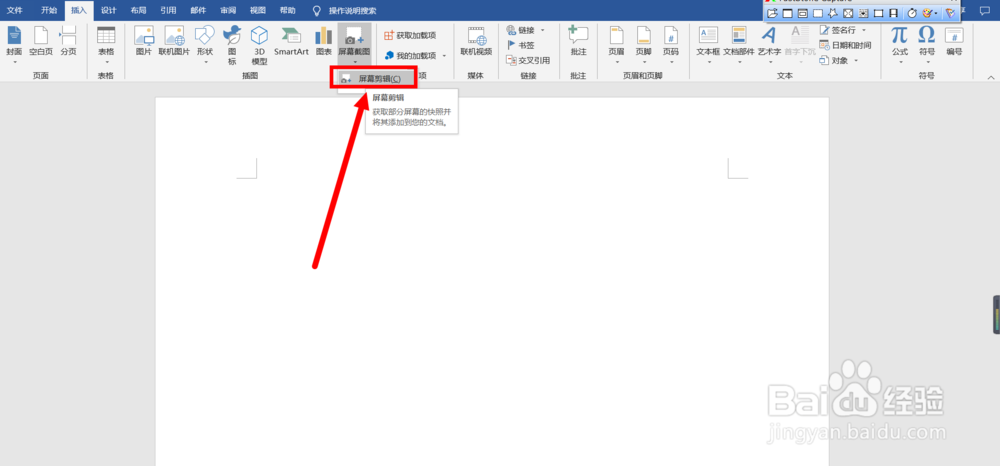The image size is (1000, 466).
Task: Capture full screen in FastStone toolbar
Action: (848, 13)
